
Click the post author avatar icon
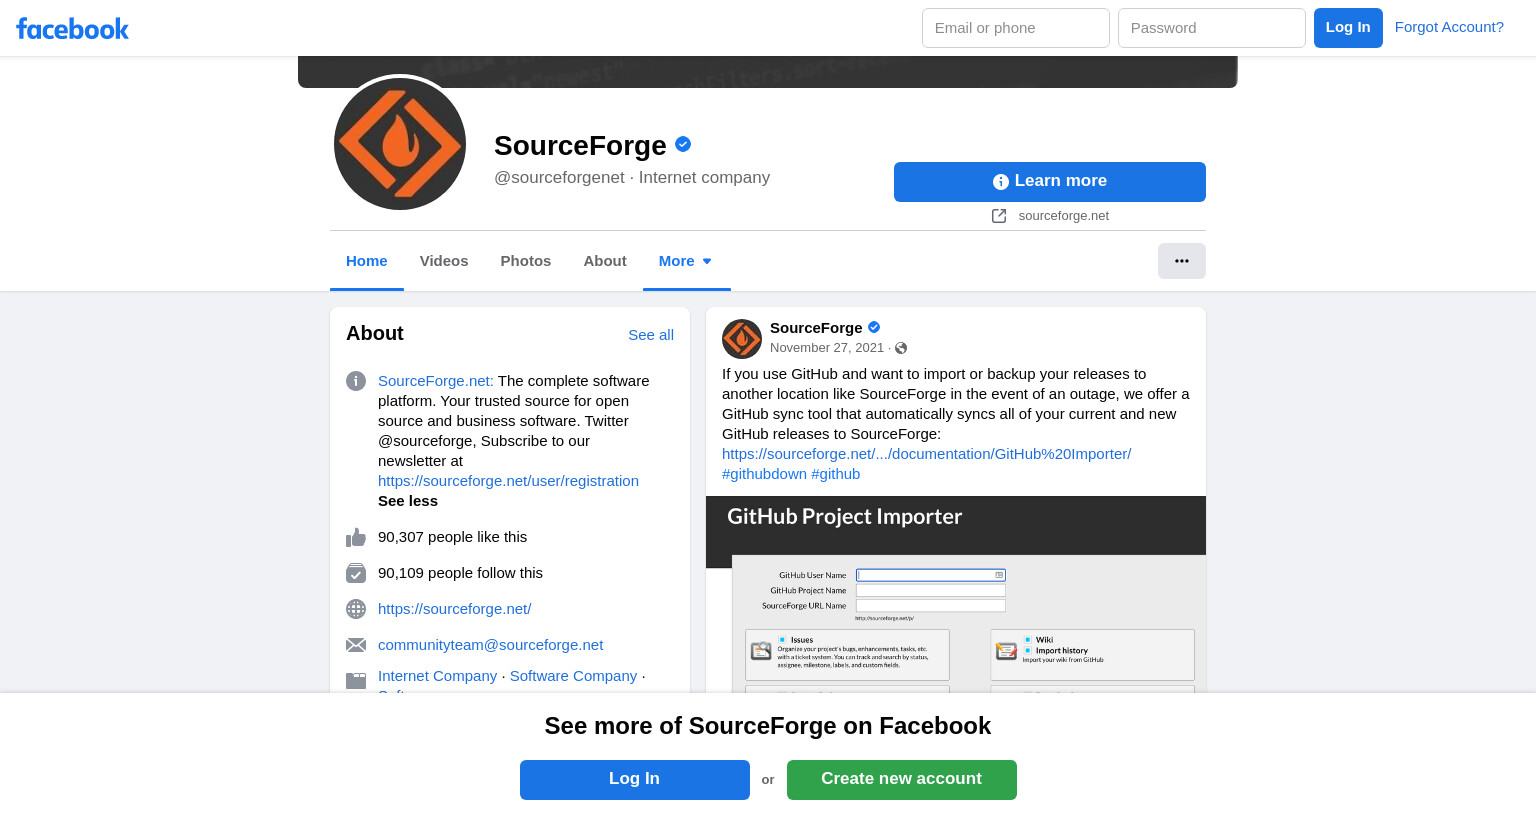pos(742,339)
